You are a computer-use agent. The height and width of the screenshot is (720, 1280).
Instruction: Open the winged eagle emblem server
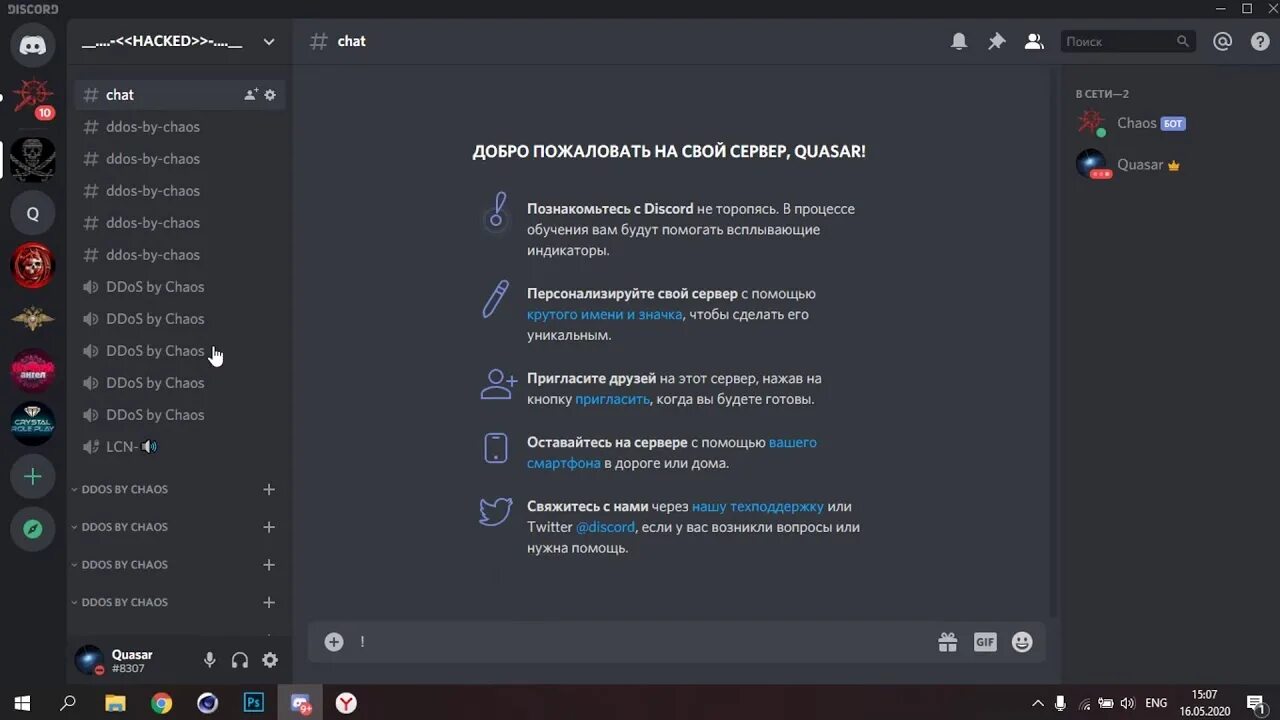pyautogui.click(x=33, y=319)
